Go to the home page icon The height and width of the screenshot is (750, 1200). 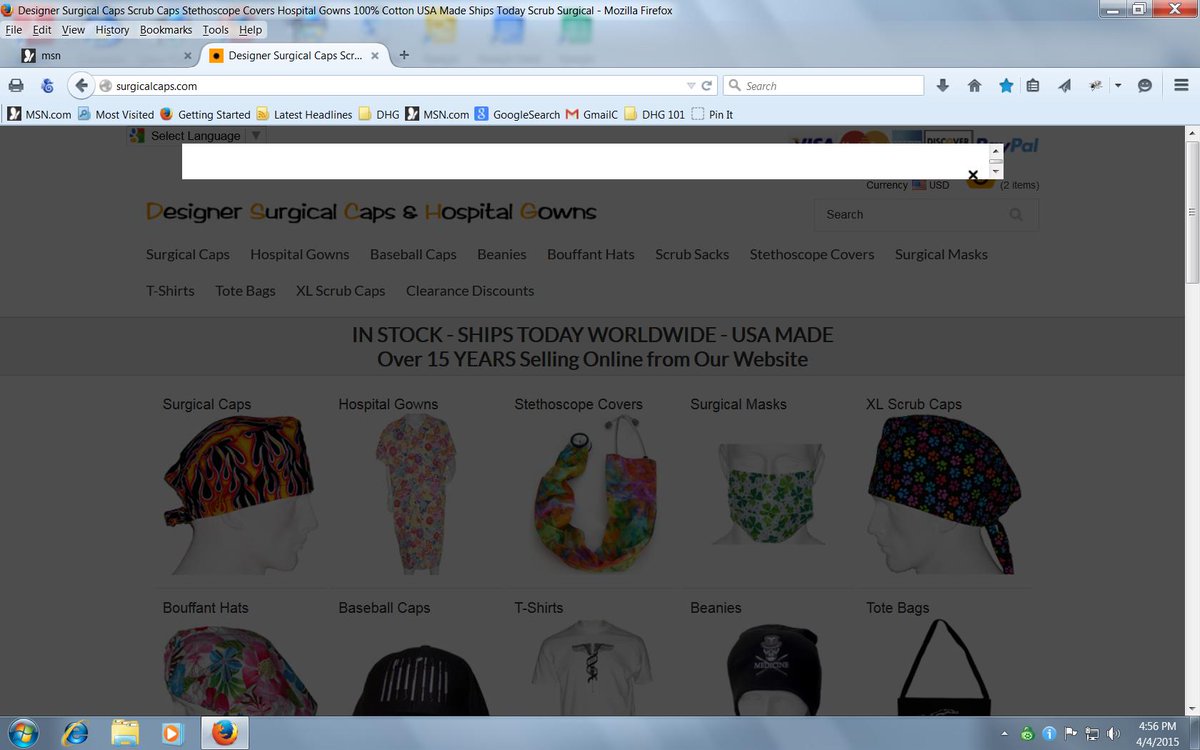[x=974, y=86]
